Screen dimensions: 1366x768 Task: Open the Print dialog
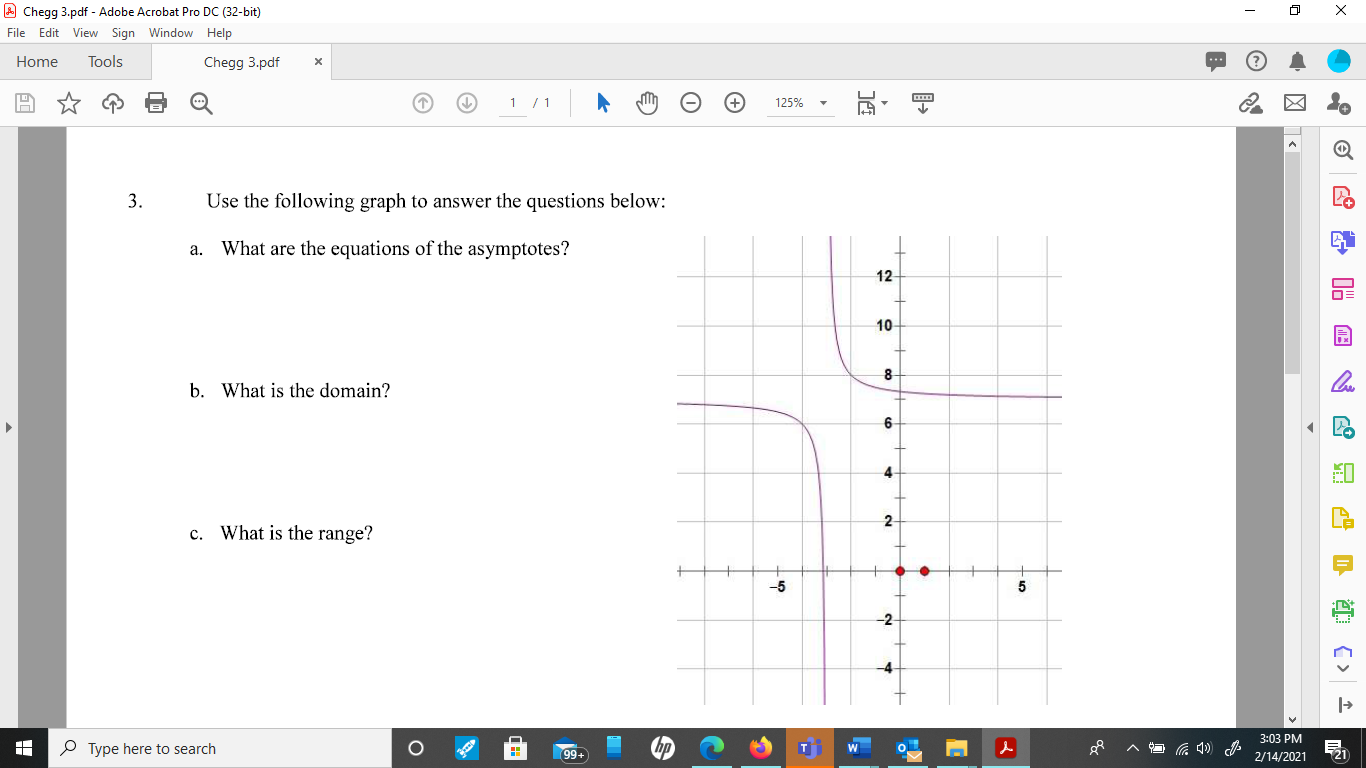click(x=156, y=102)
